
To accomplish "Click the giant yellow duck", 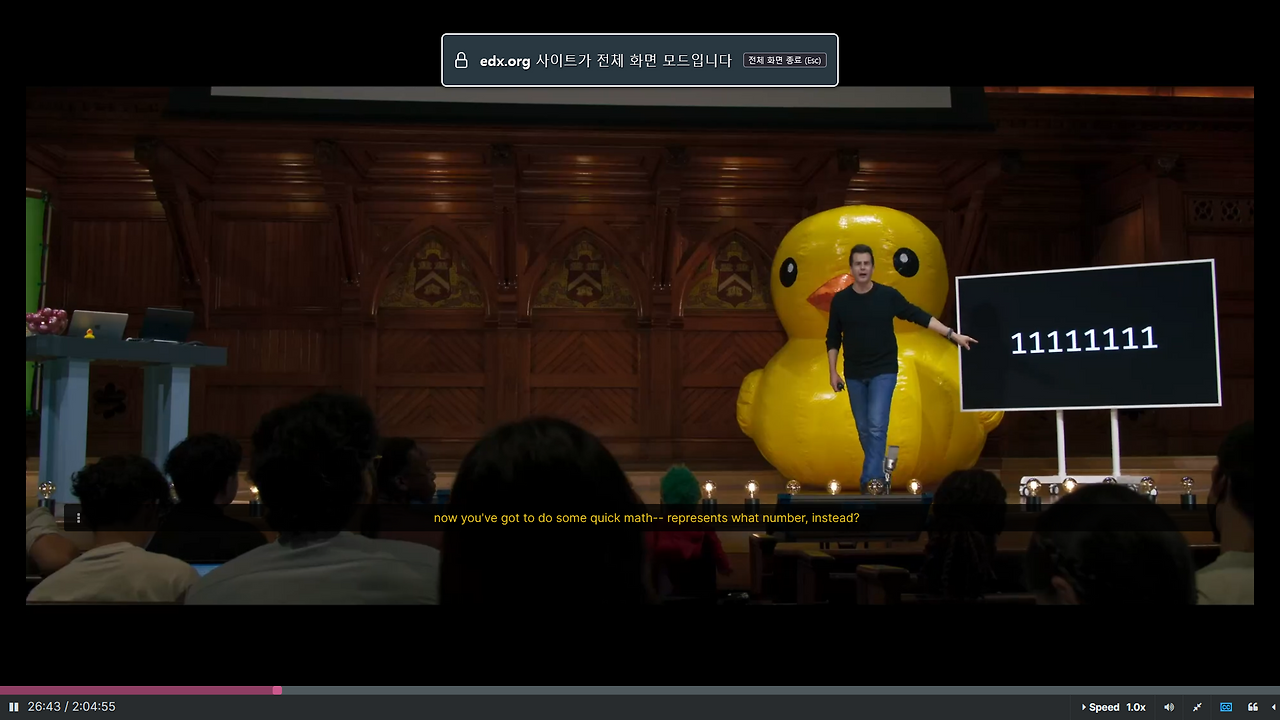I will (x=860, y=350).
